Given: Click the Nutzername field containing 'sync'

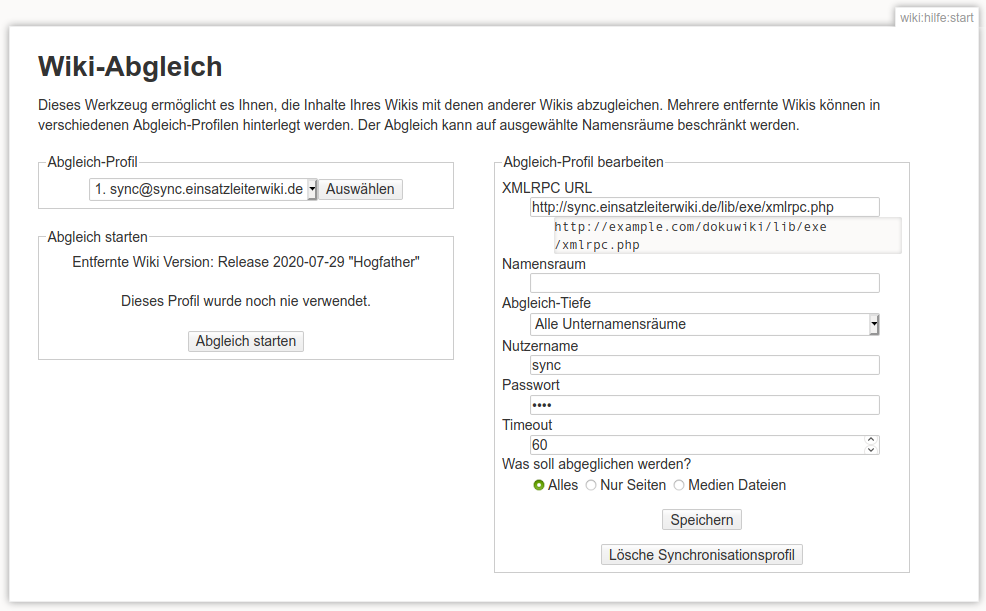Looking at the screenshot, I should coord(704,365).
